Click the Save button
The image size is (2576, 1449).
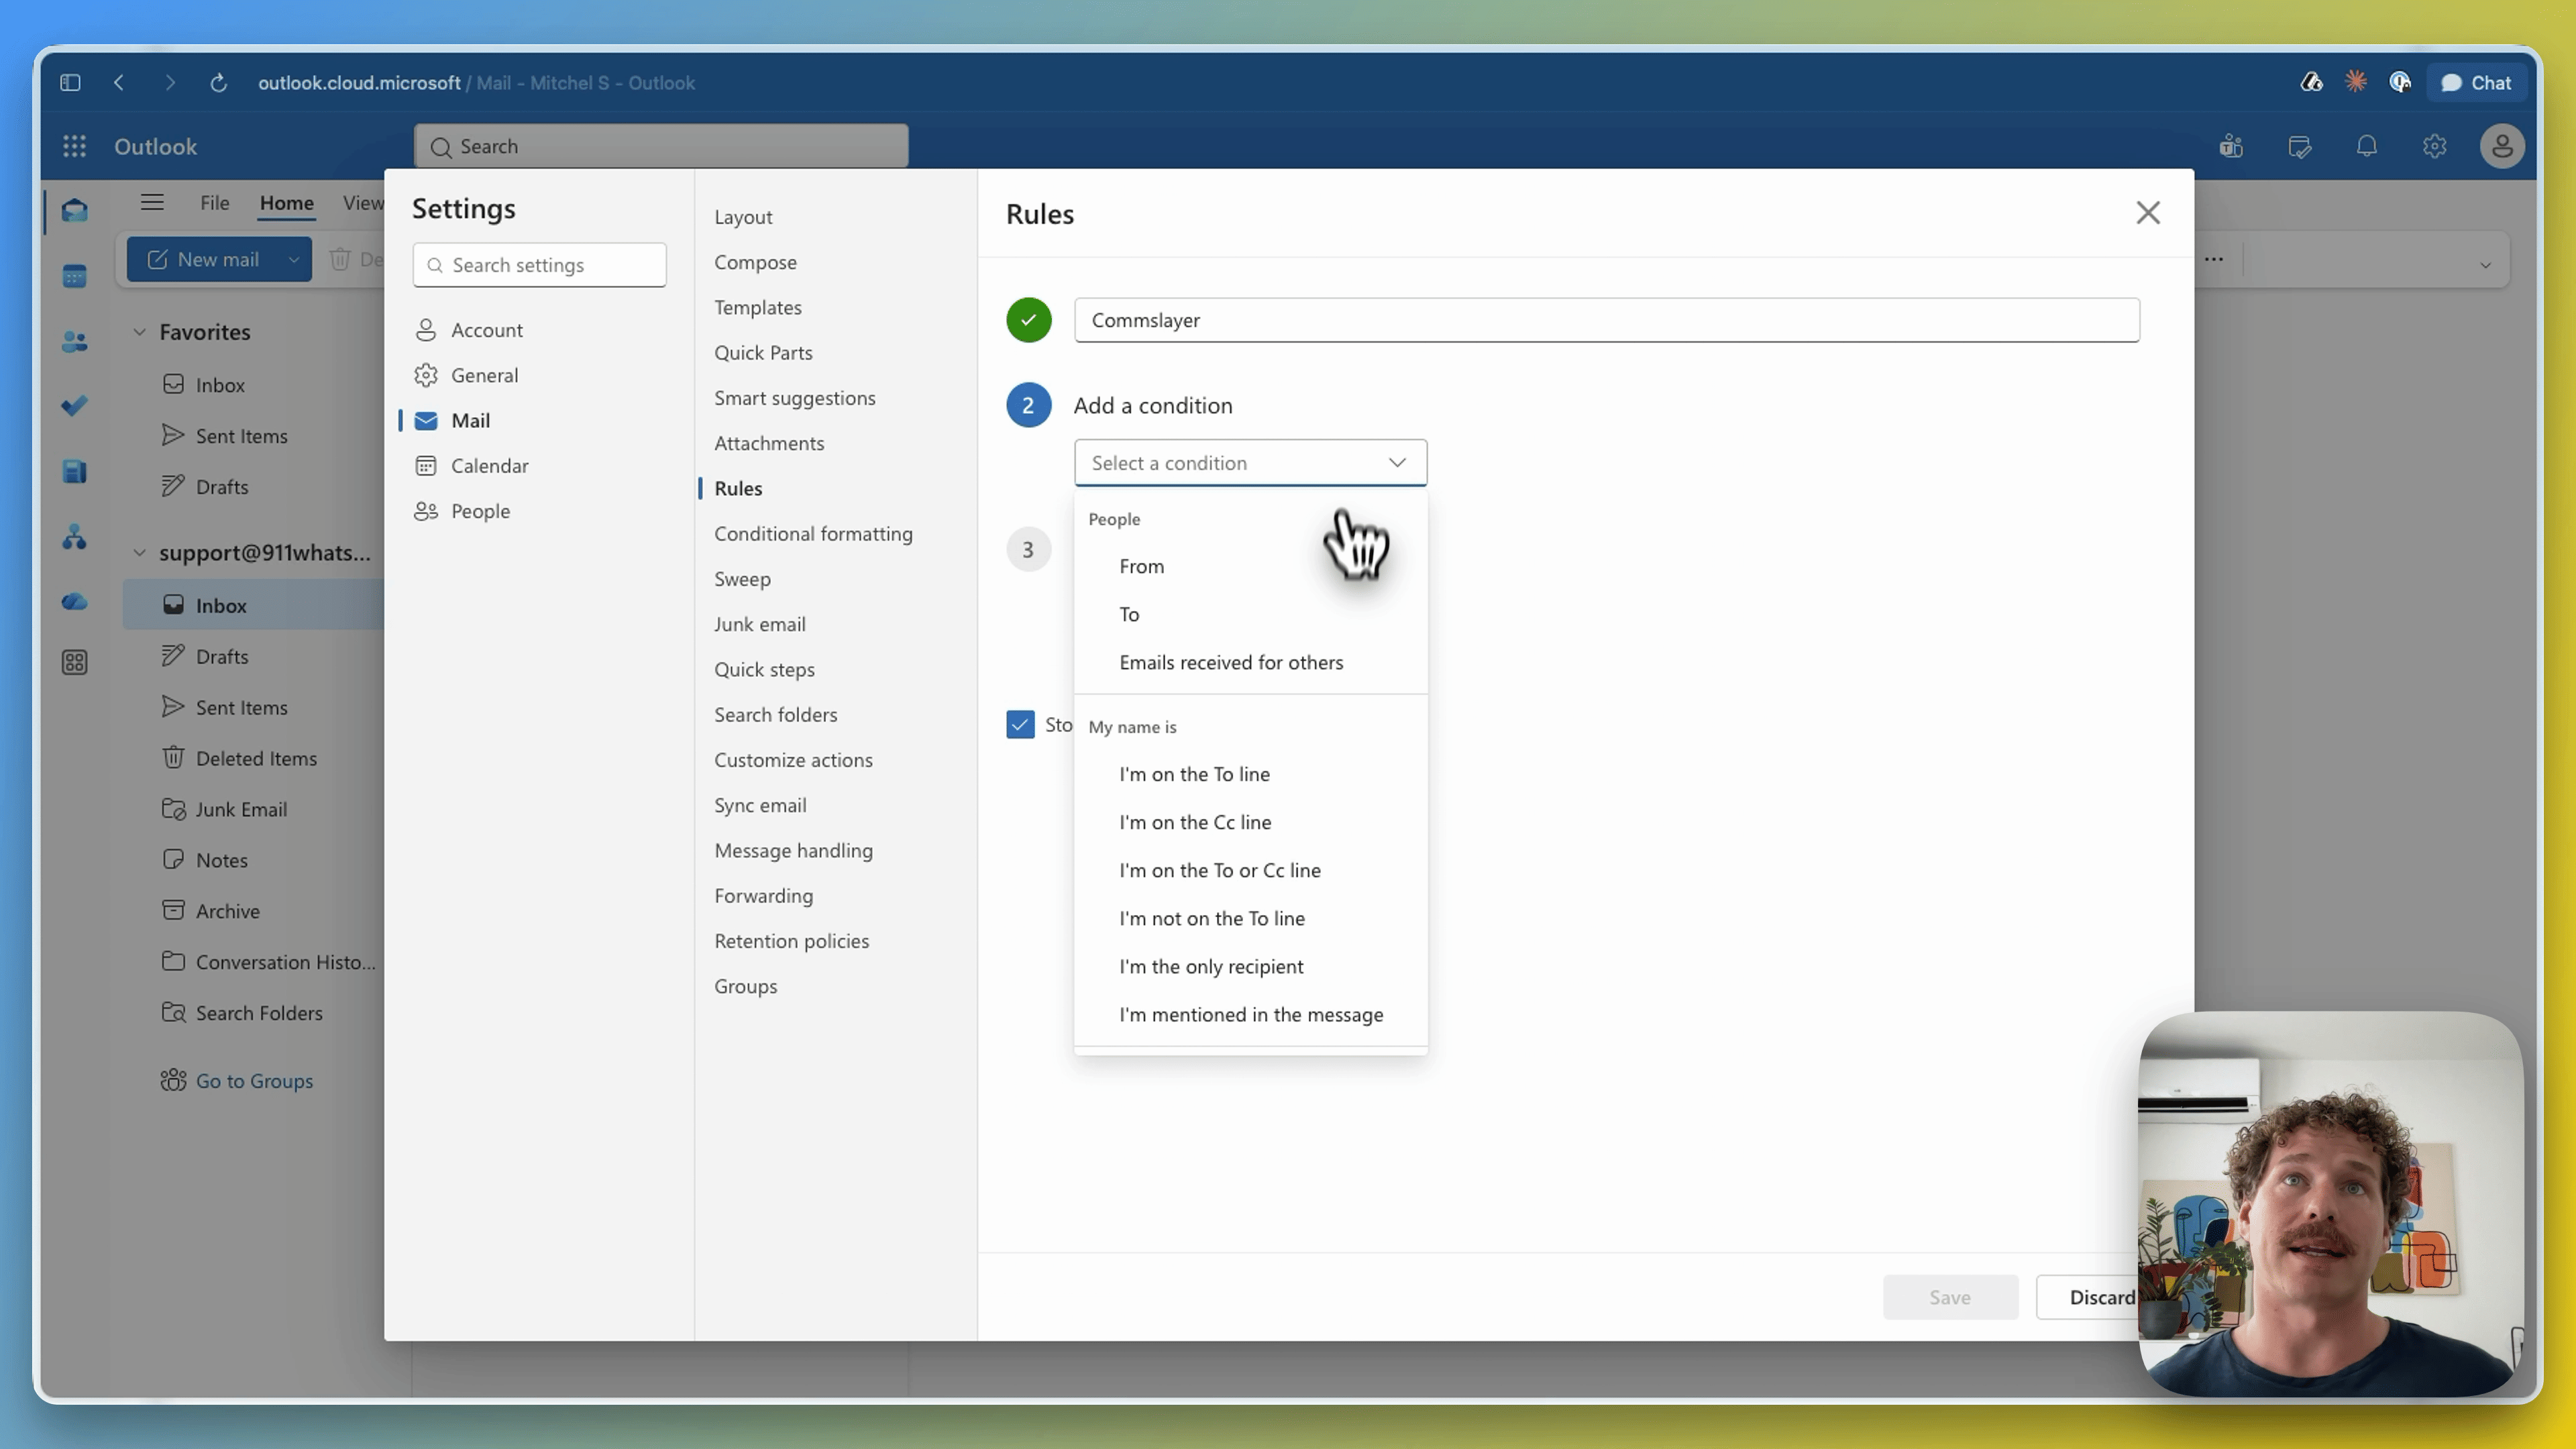pyautogui.click(x=1950, y=1297)
